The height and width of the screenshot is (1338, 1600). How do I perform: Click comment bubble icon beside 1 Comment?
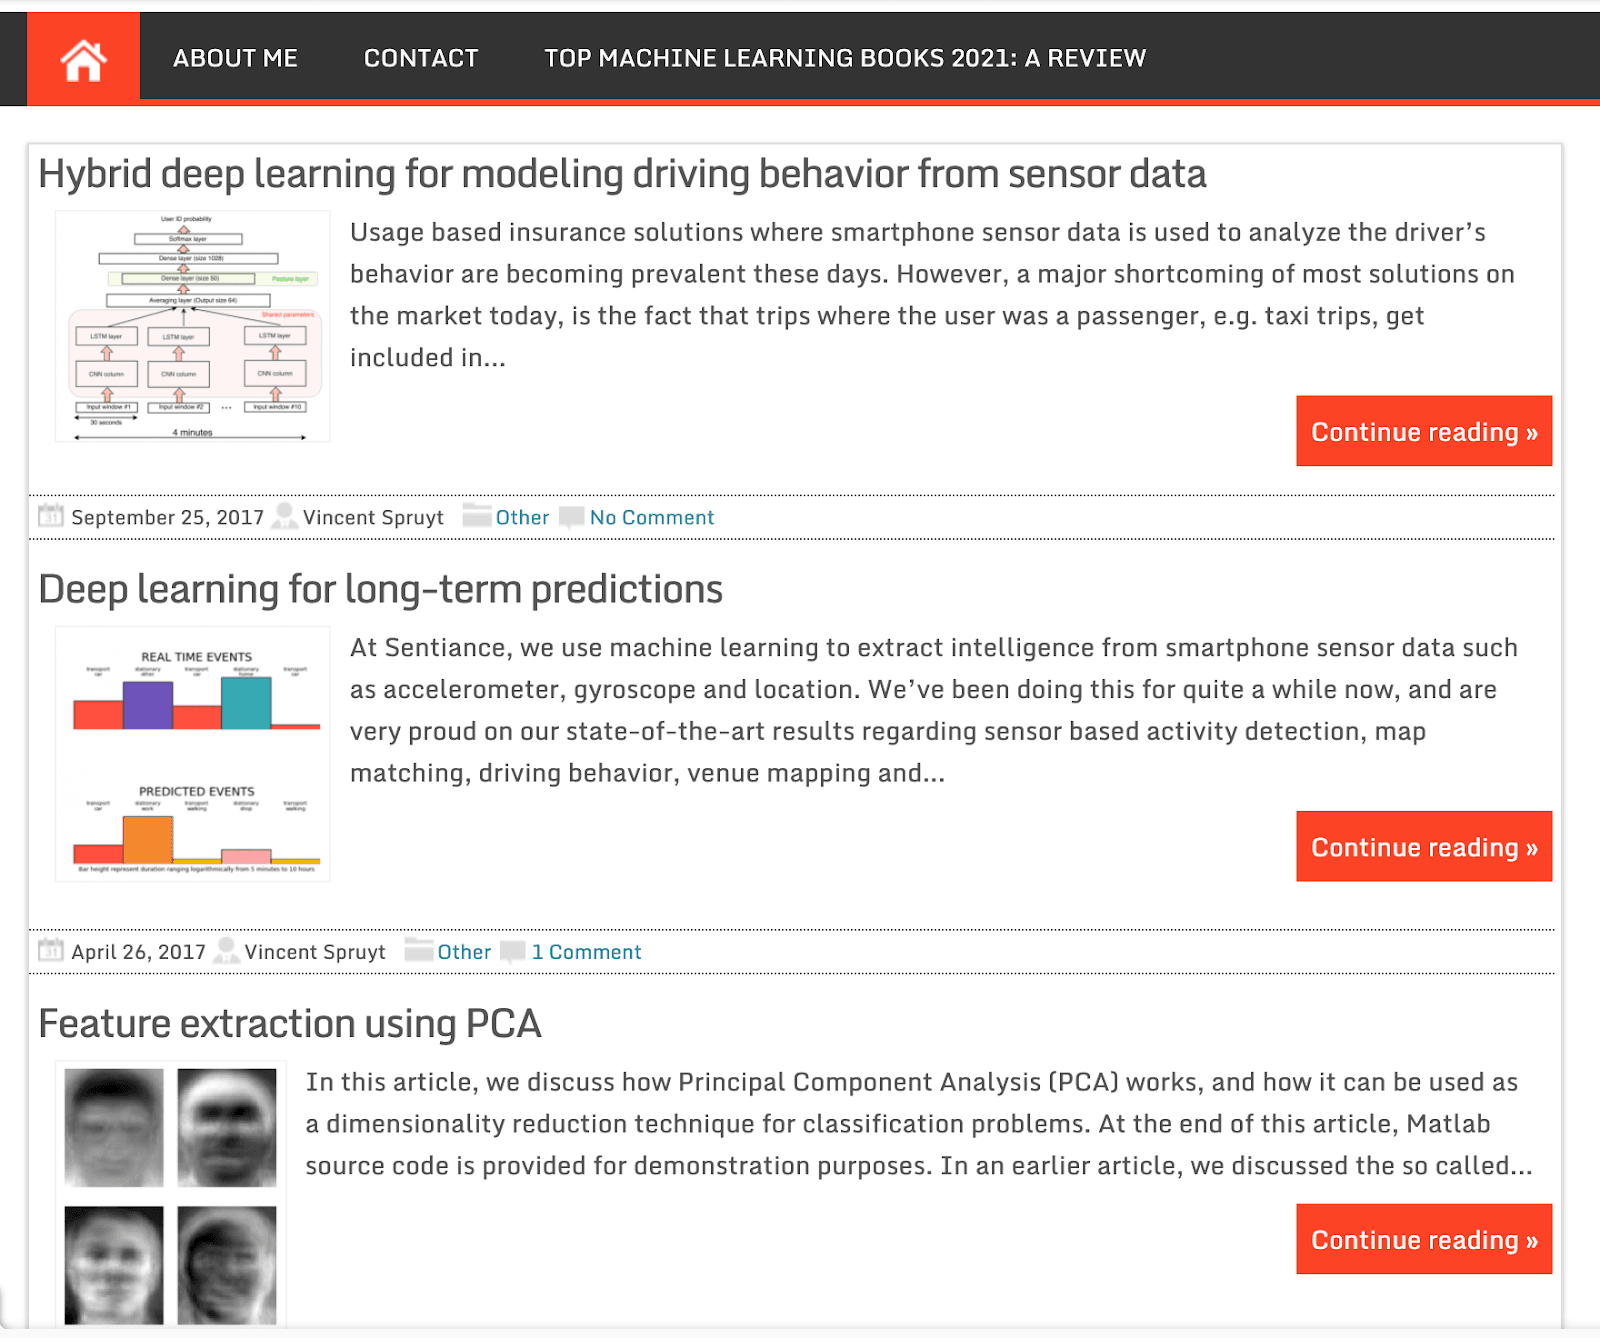(x=513, y=952)
